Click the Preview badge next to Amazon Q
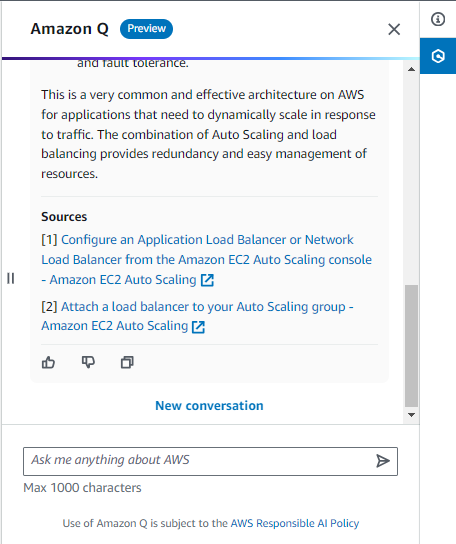 point(146,29)
